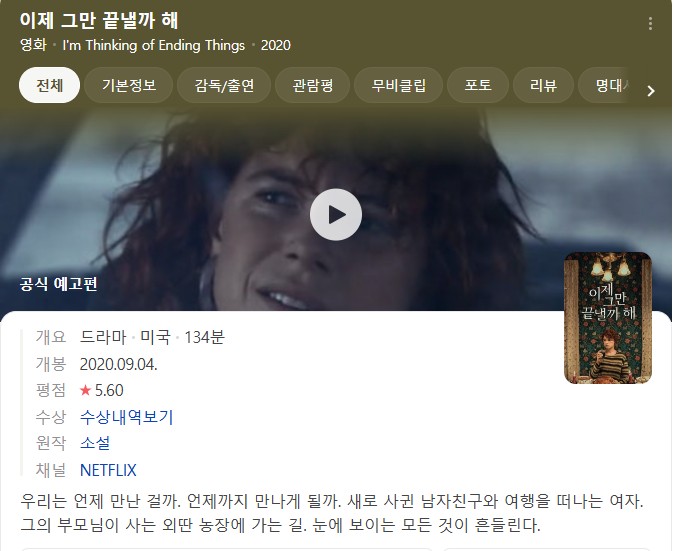Viewport: 674px width, 551px height.
Task: Open the movie poster thumbnail
Action: (x=608, y=318)
